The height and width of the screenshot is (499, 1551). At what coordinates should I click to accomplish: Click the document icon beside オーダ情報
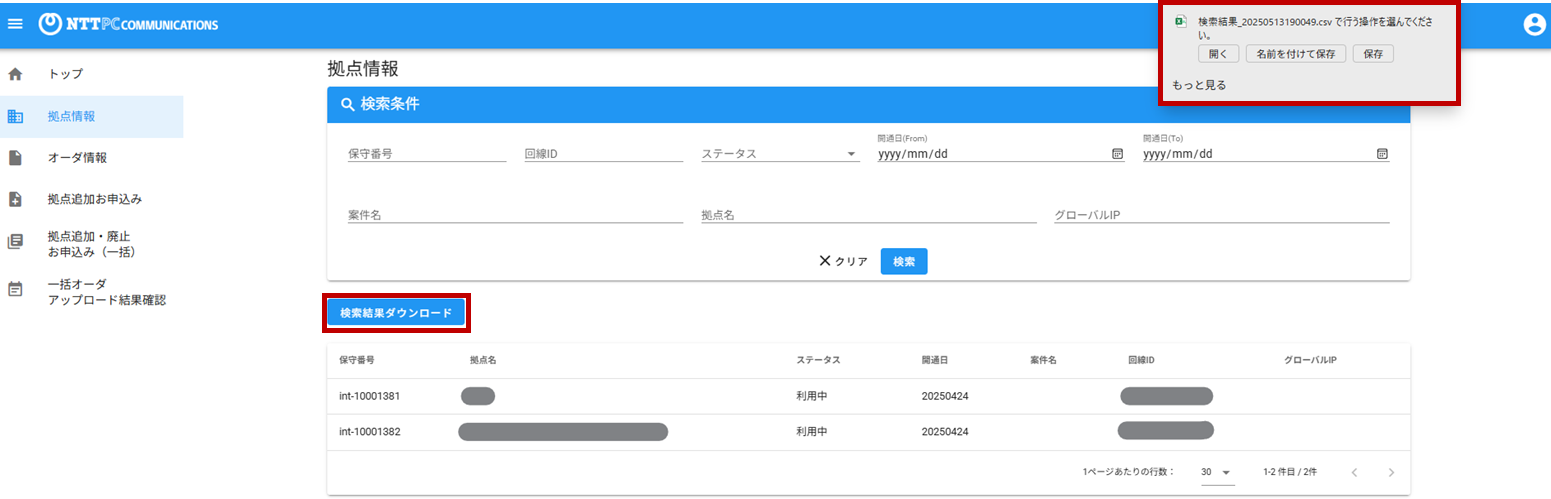[15, 158]
